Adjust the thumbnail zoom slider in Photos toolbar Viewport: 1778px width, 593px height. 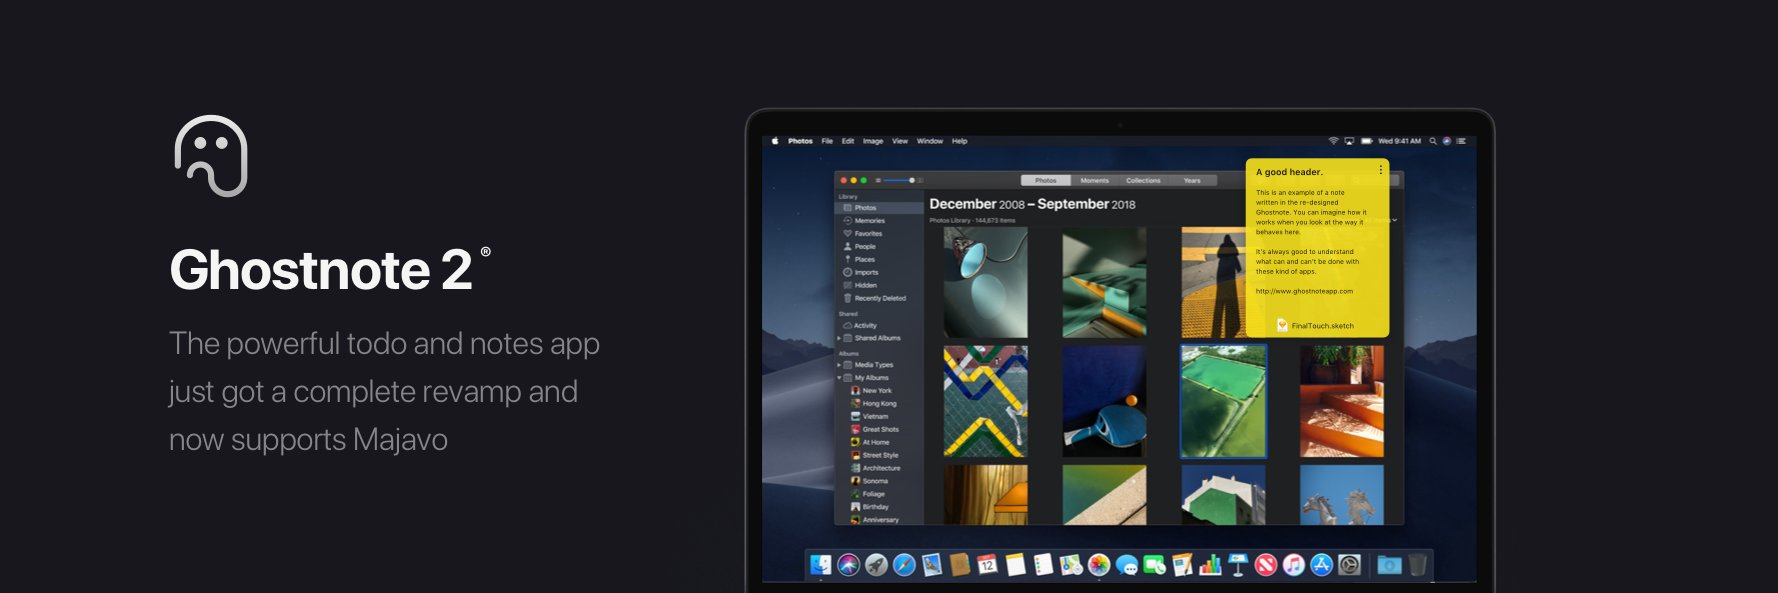pyautogui.click(x=899, y=180)
